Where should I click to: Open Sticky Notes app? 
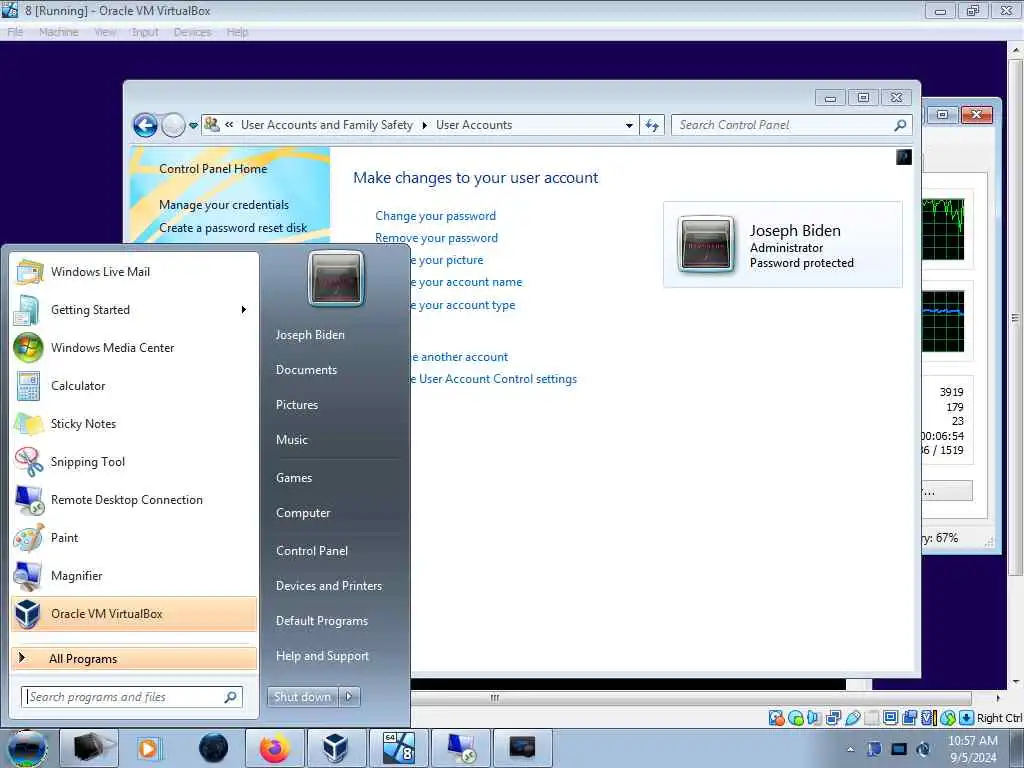point(134,424)
